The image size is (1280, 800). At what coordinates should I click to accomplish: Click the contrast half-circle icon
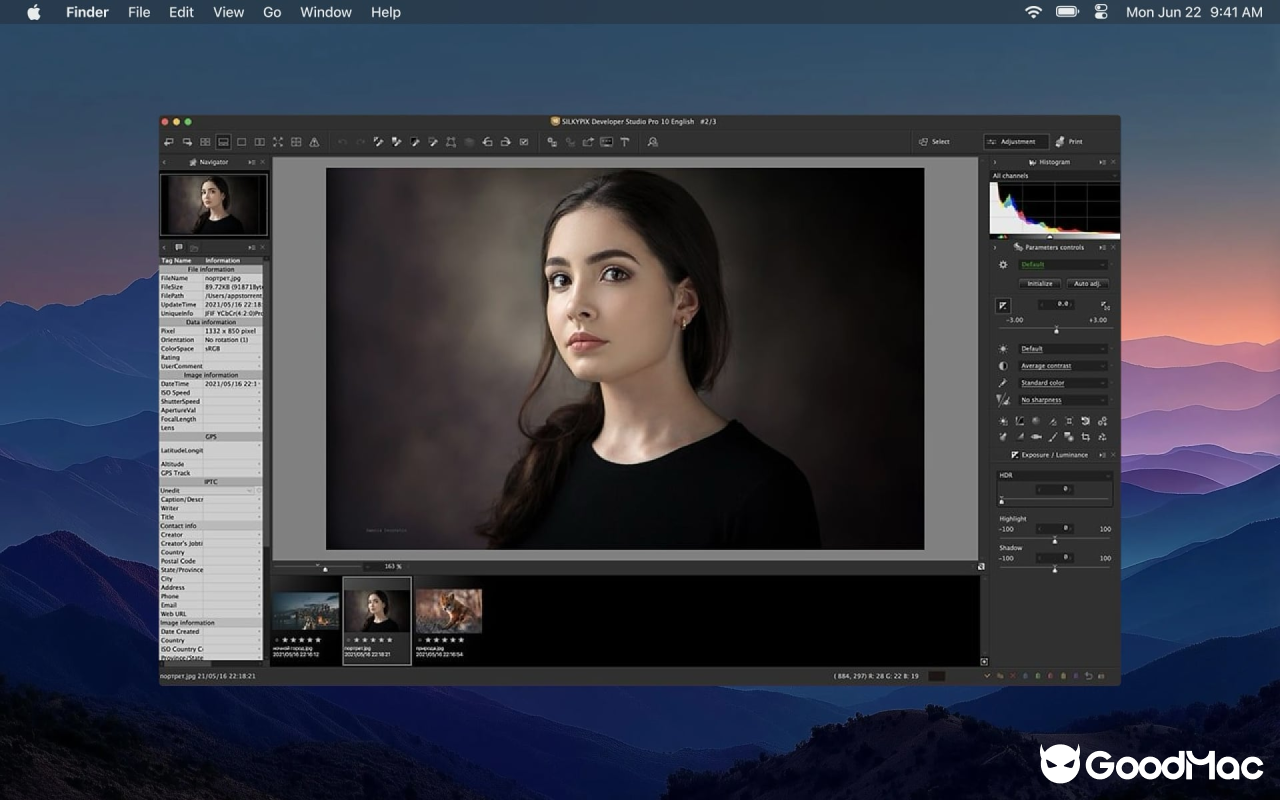[1003, 366]
